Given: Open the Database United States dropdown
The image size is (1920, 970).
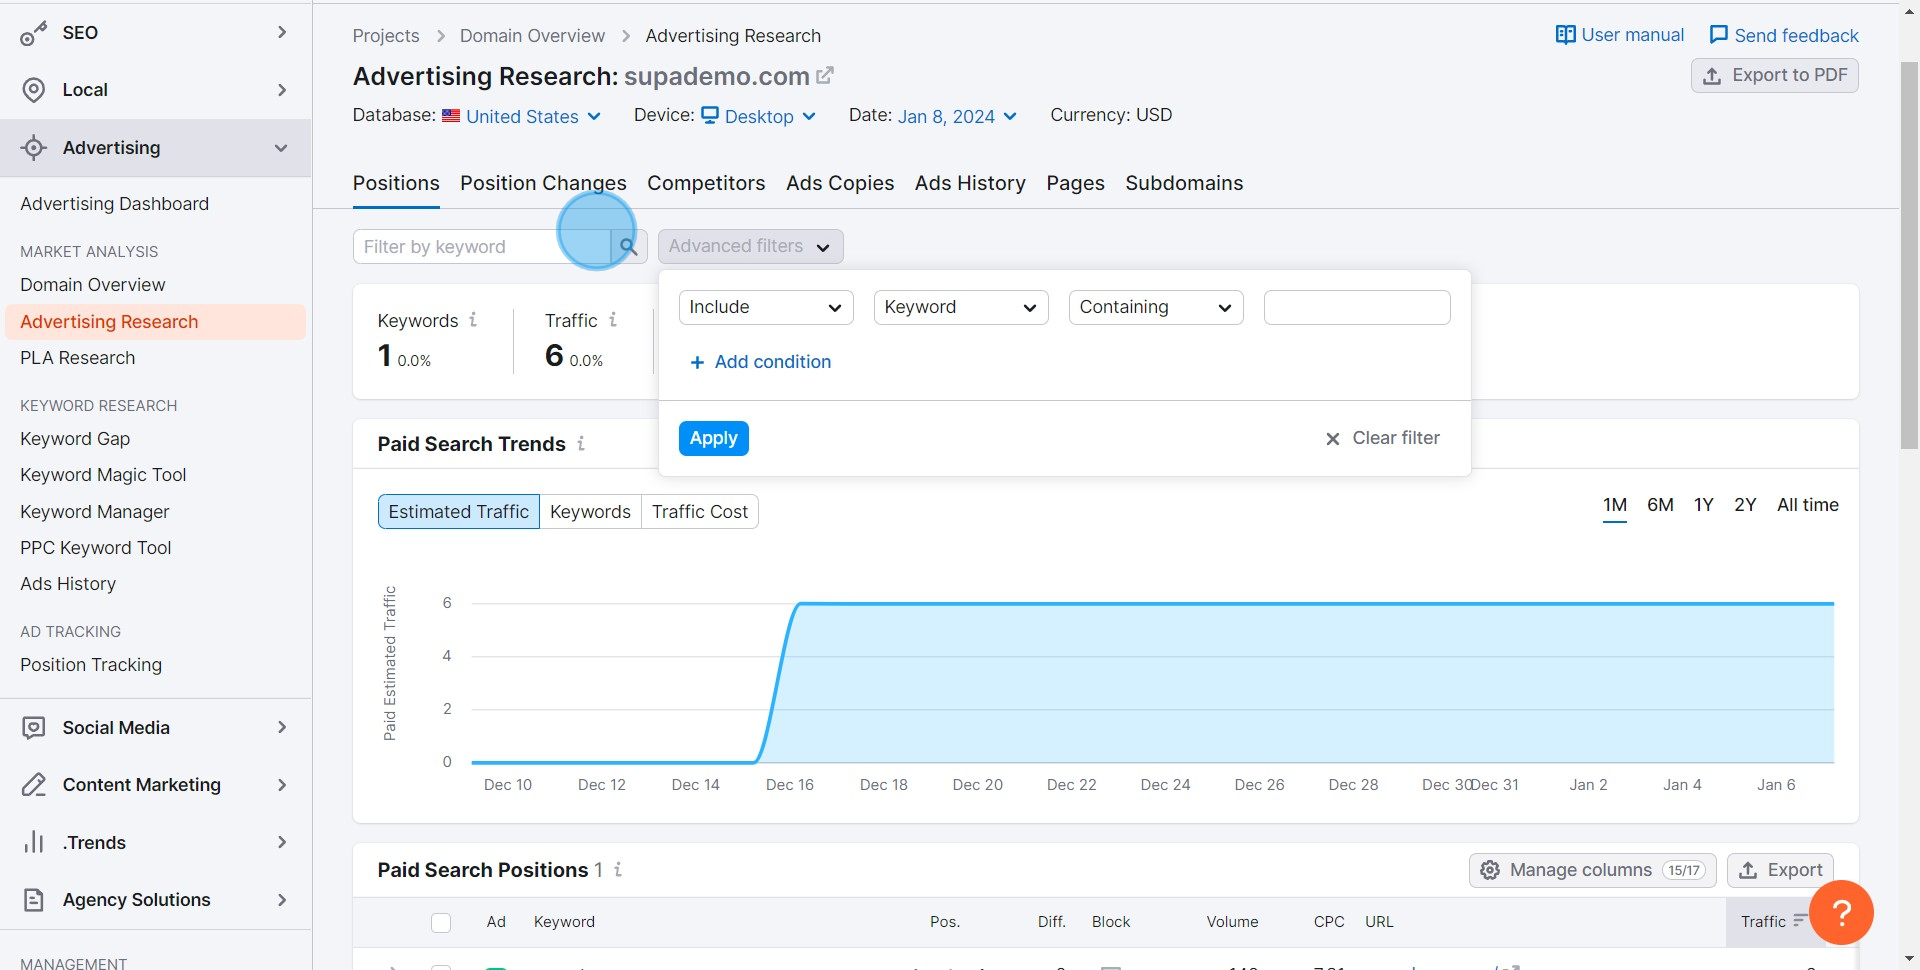Looking at the screenshot, I should 521,116.
